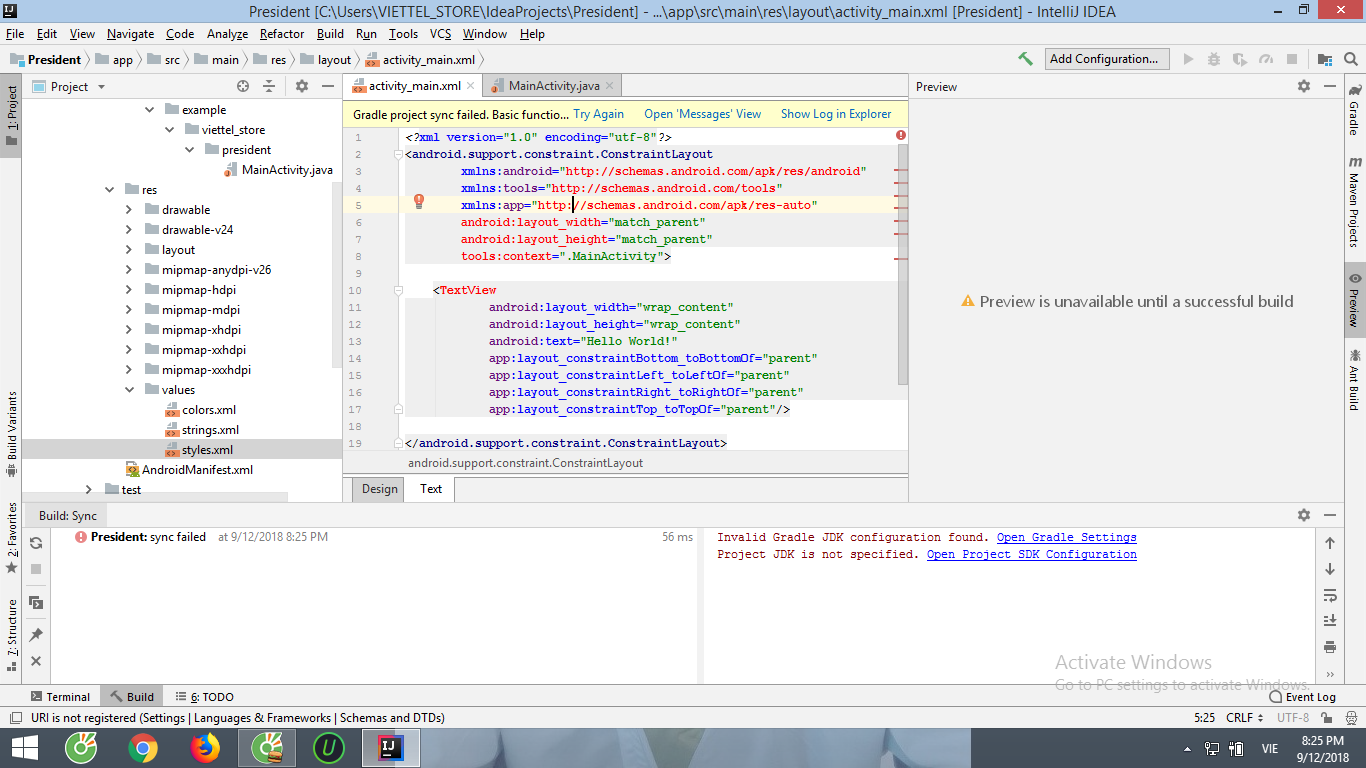Switch editor to Design mode
Viewport: 1366px width, 768px height.
click(x=380, y=489)
